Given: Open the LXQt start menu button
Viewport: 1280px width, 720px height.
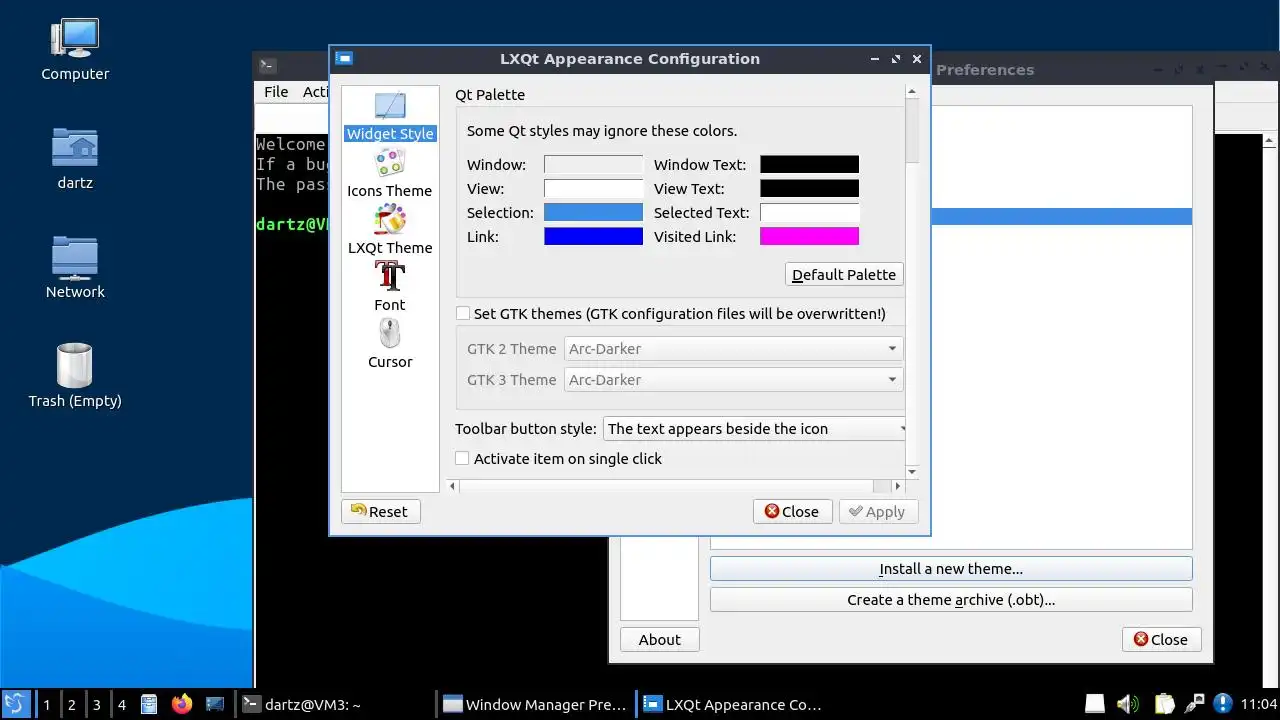Looking at the screenshot, I should [15, 704].
